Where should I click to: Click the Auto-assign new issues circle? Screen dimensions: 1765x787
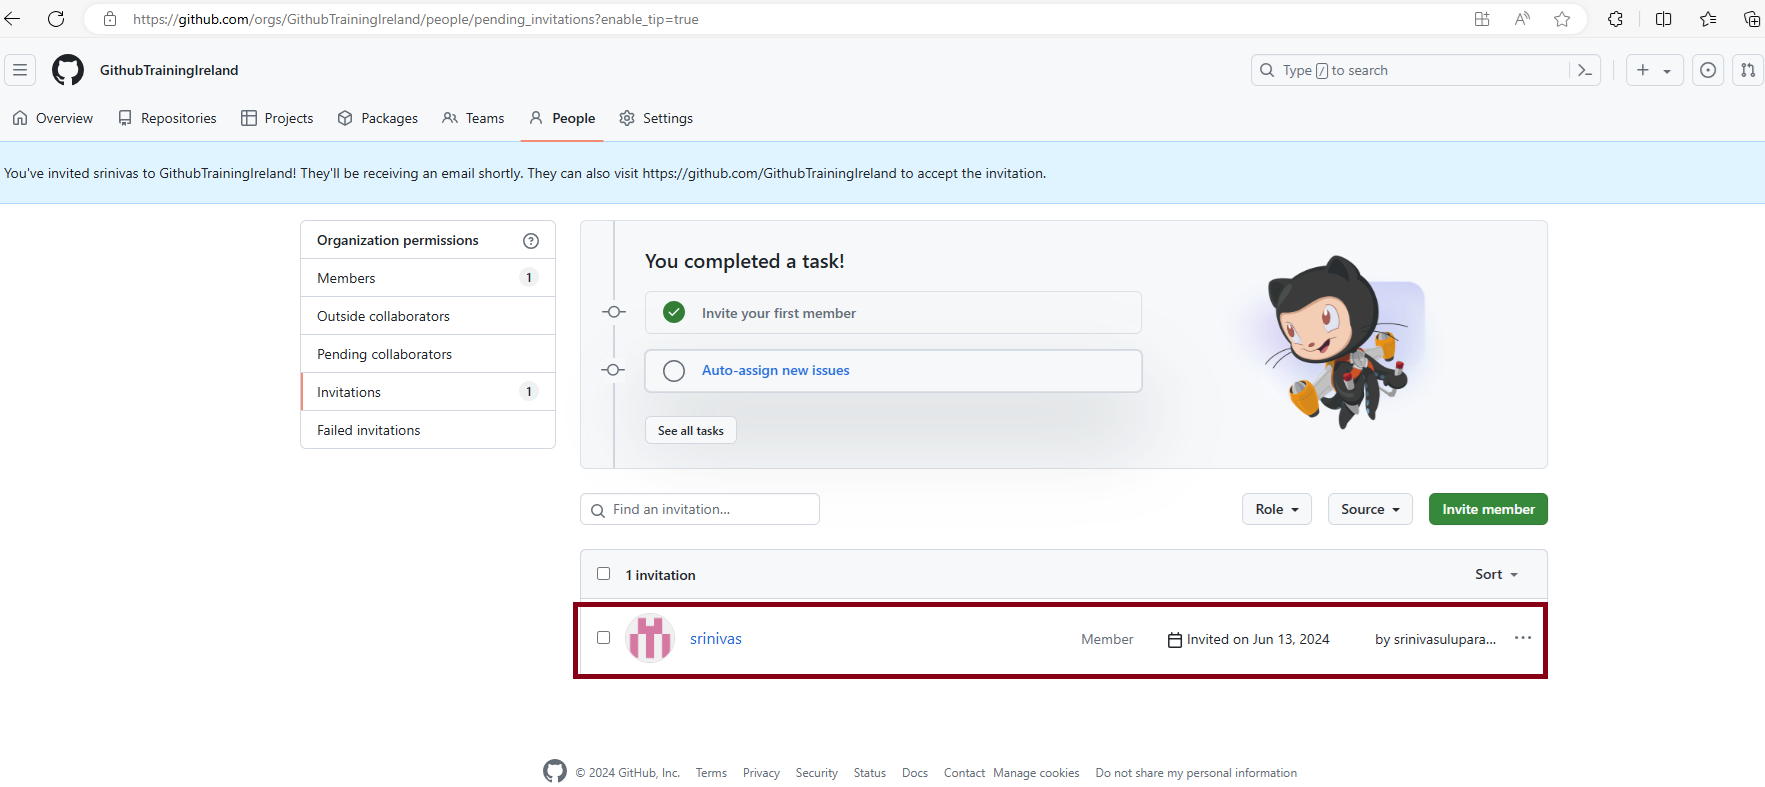(x=674, y=371)
